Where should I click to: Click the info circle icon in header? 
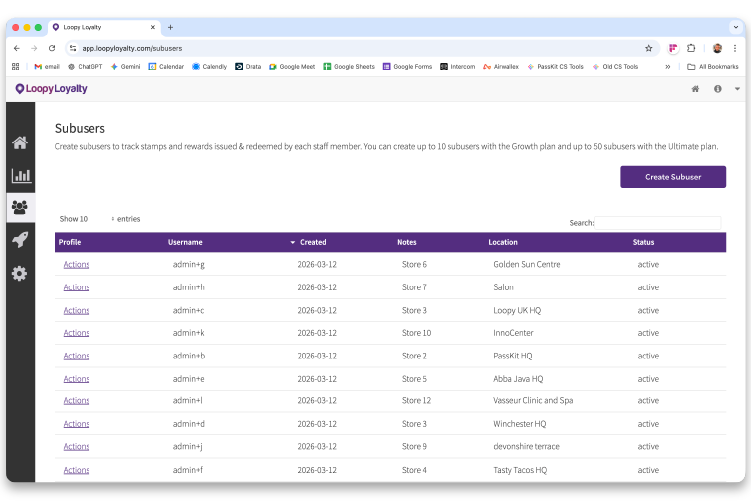[717, 89]
